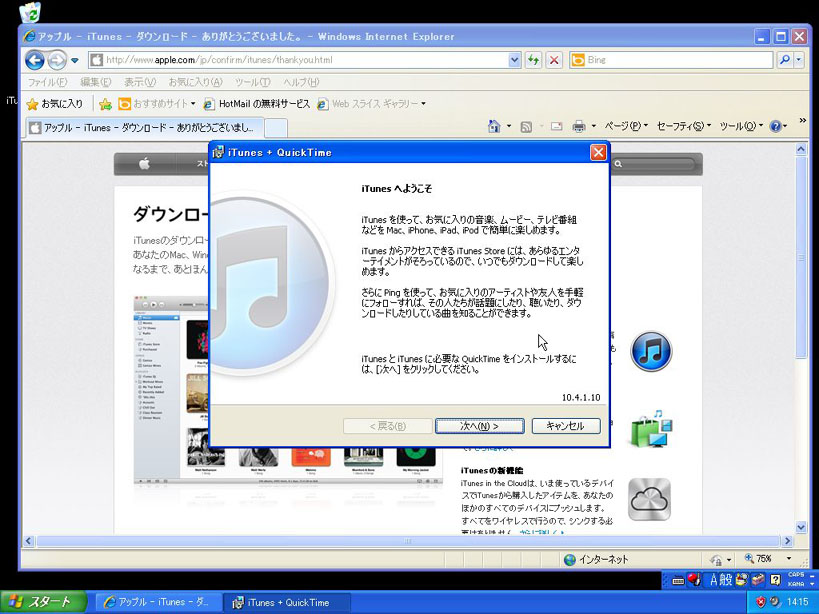Open a new tab with the blank tab button
The width and height of the screenshot is (819, 614).
(x=276, y=128)
